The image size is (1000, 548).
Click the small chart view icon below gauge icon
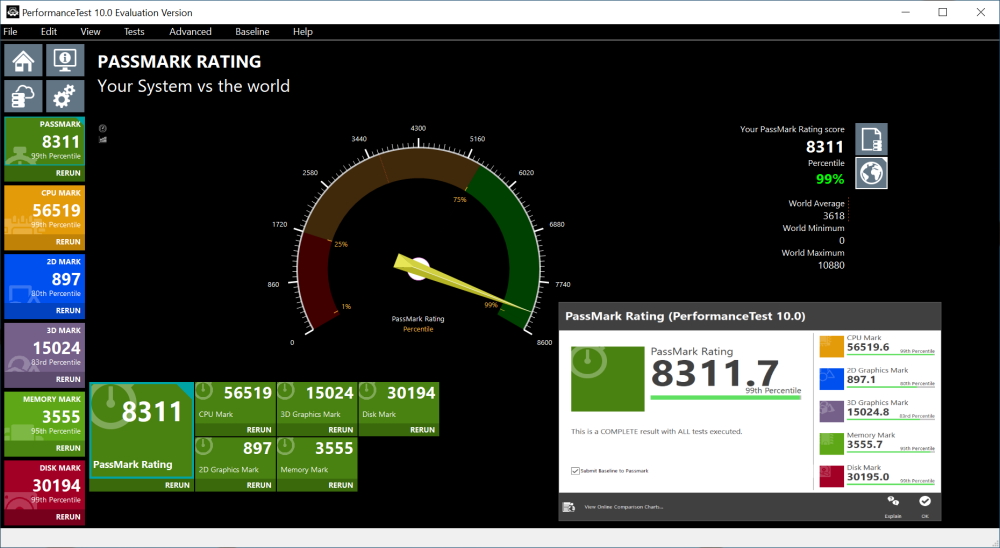(102, 140)
